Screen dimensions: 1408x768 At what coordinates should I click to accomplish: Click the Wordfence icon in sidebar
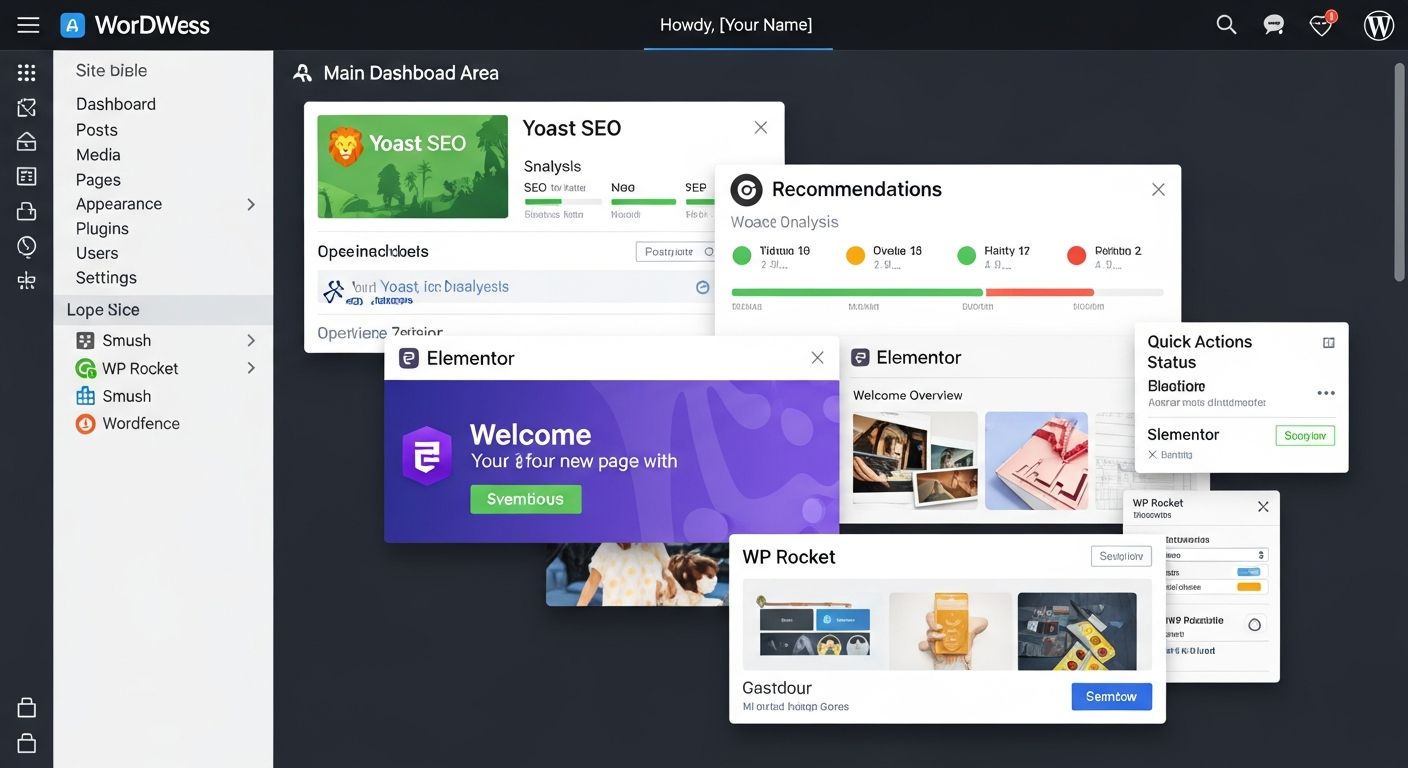86,424
